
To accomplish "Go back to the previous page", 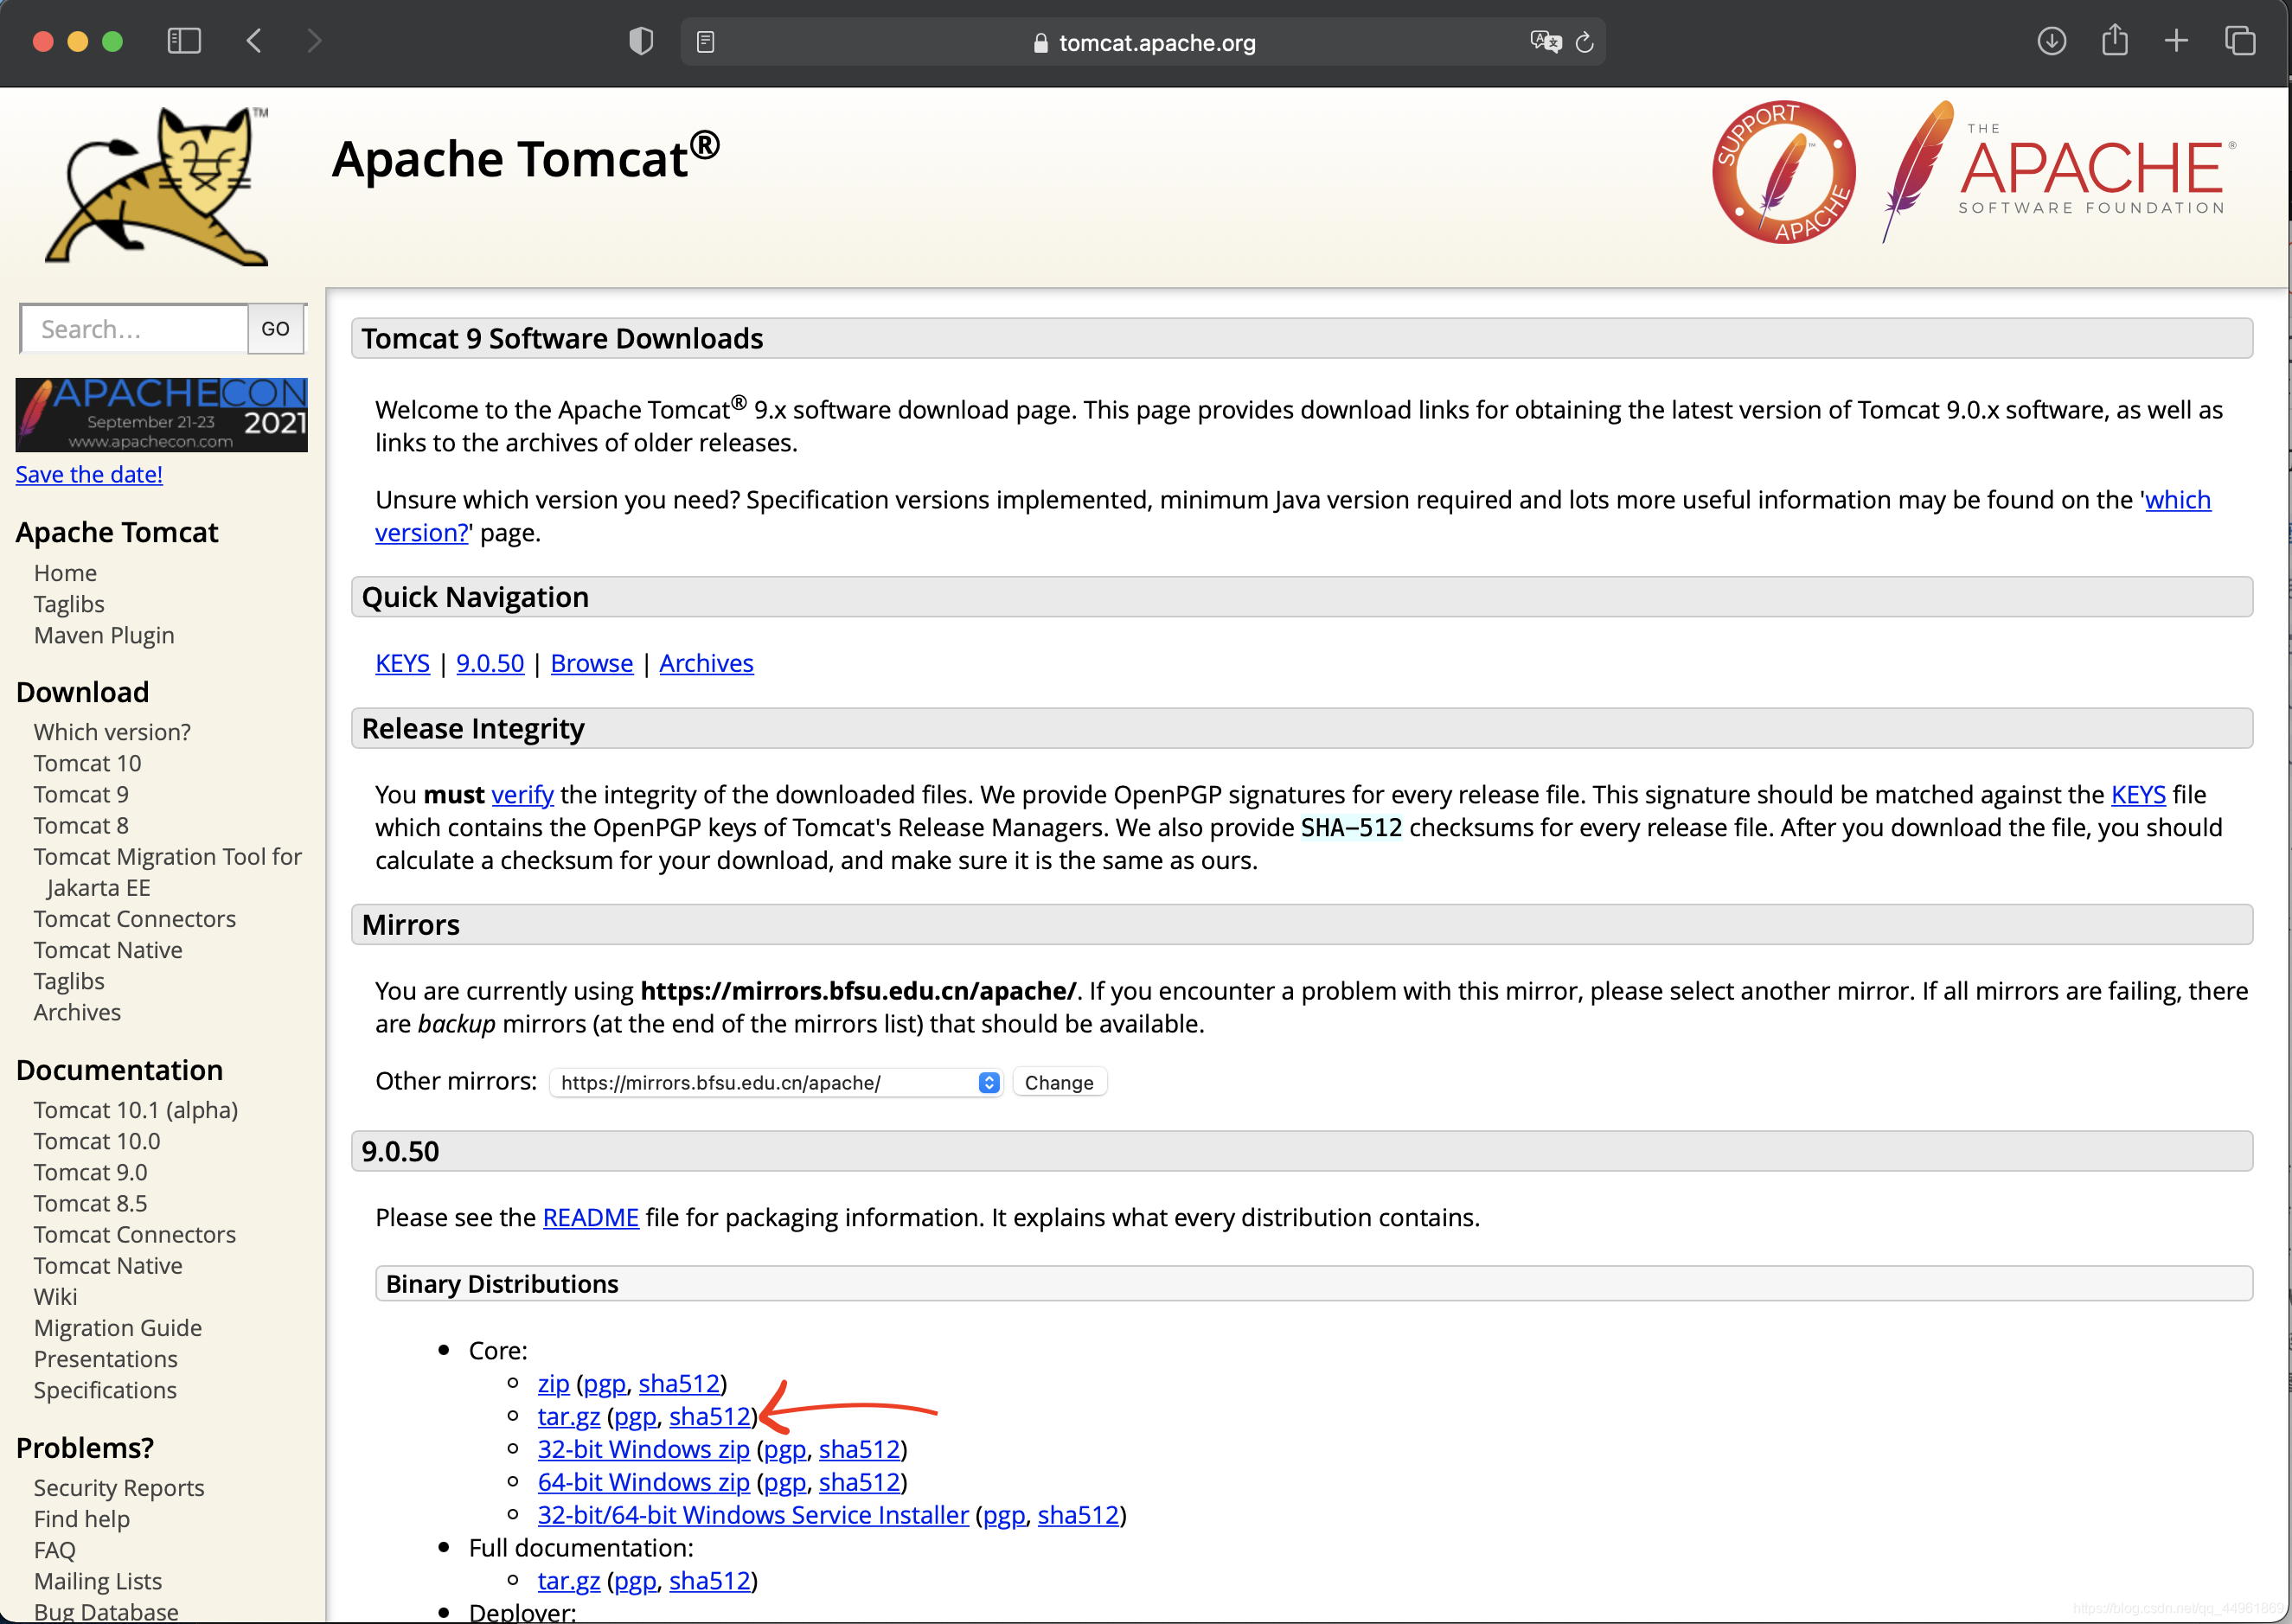I will tap(254, 41).
